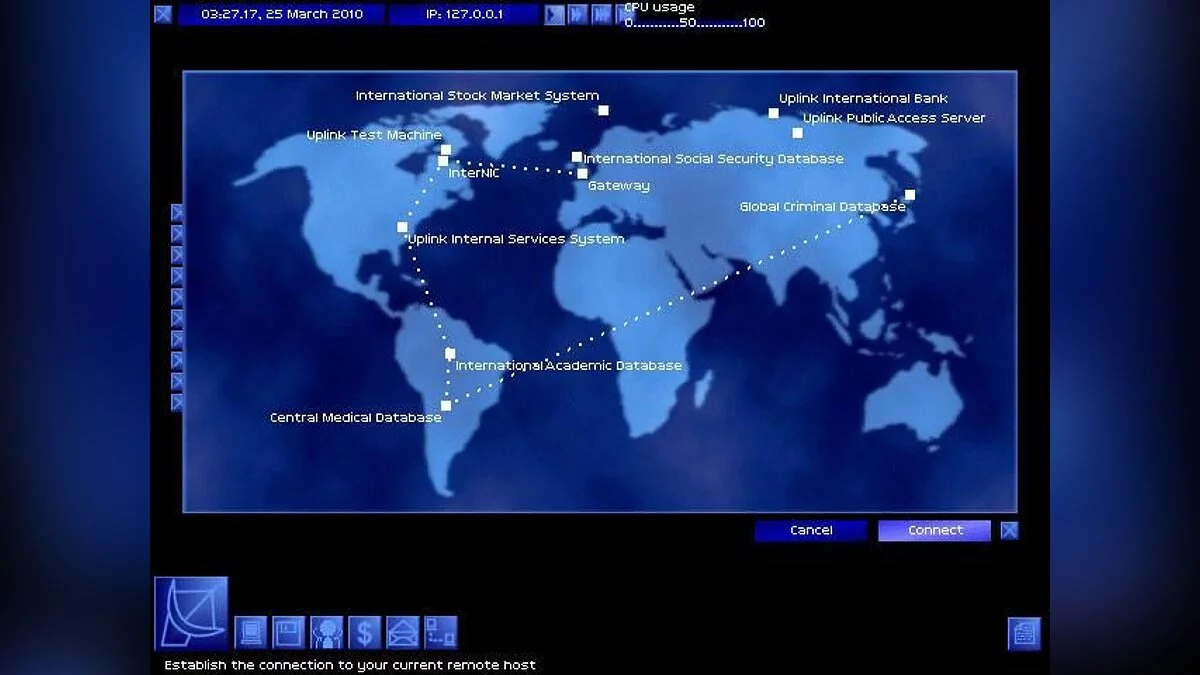This screenshot has height=675, width=1200.
Task: Select International Stock Market System node
Action: 603,110
